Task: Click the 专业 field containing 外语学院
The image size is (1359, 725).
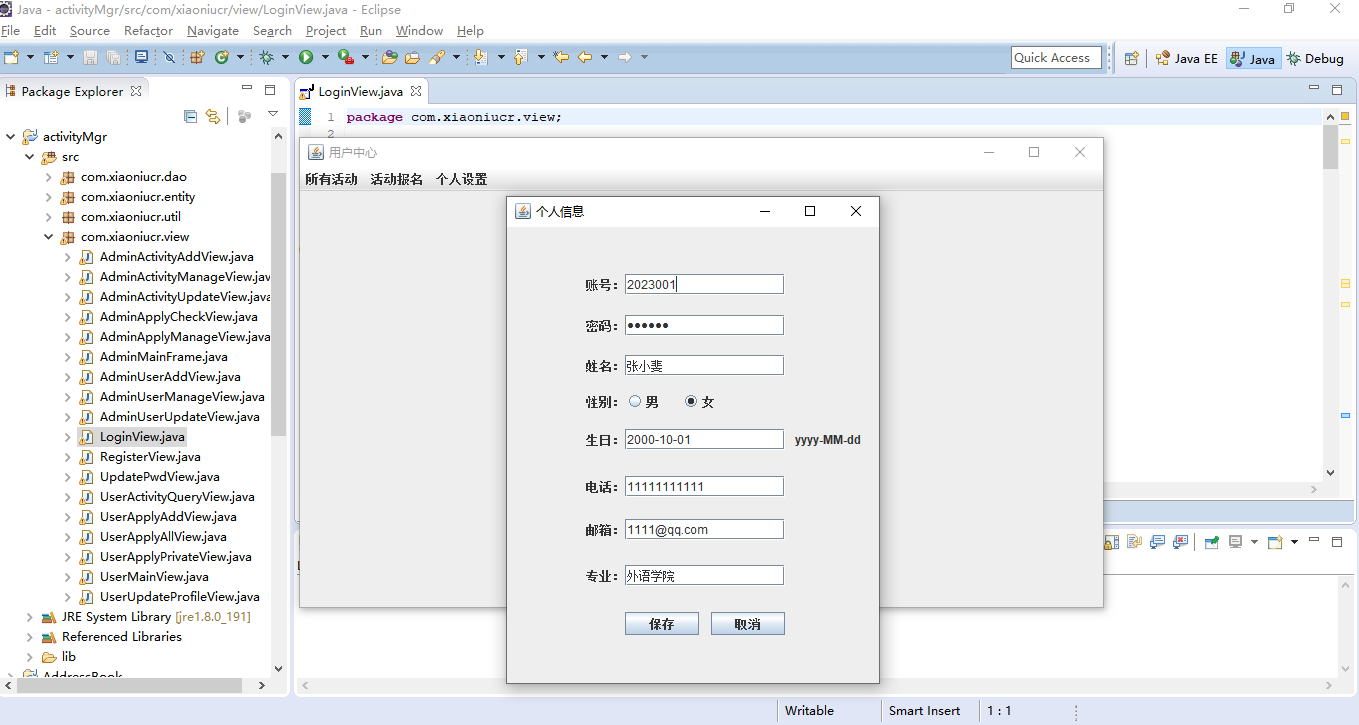Action: 704,575
